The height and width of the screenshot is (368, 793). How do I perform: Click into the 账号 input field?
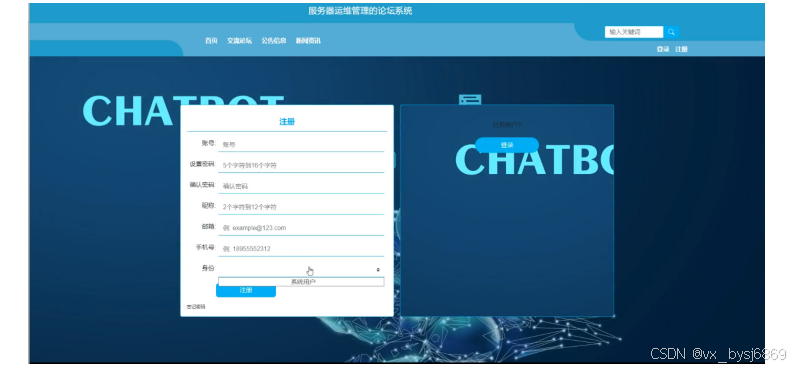301,145
